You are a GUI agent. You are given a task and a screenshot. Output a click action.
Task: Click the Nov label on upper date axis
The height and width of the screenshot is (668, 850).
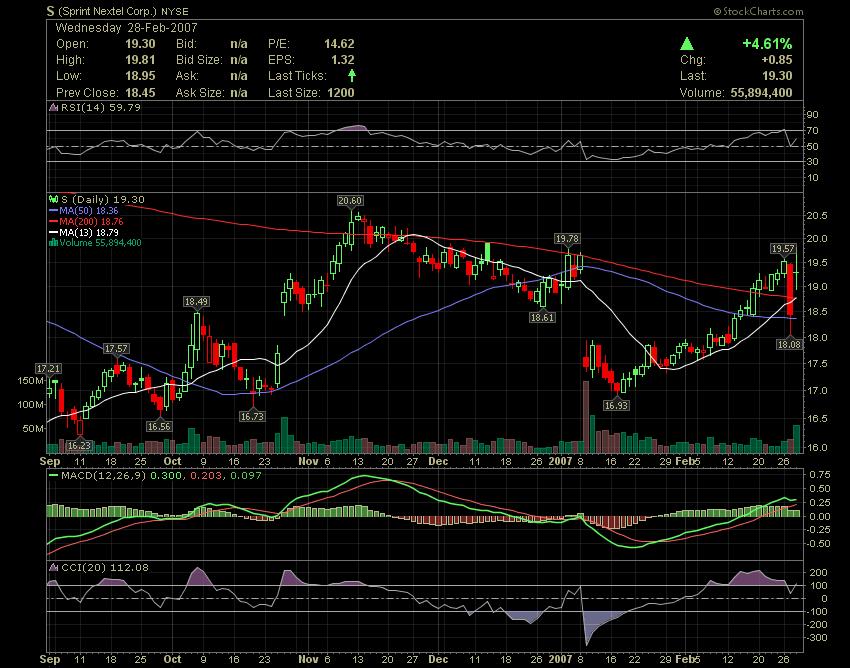click(x=308, y=461)
